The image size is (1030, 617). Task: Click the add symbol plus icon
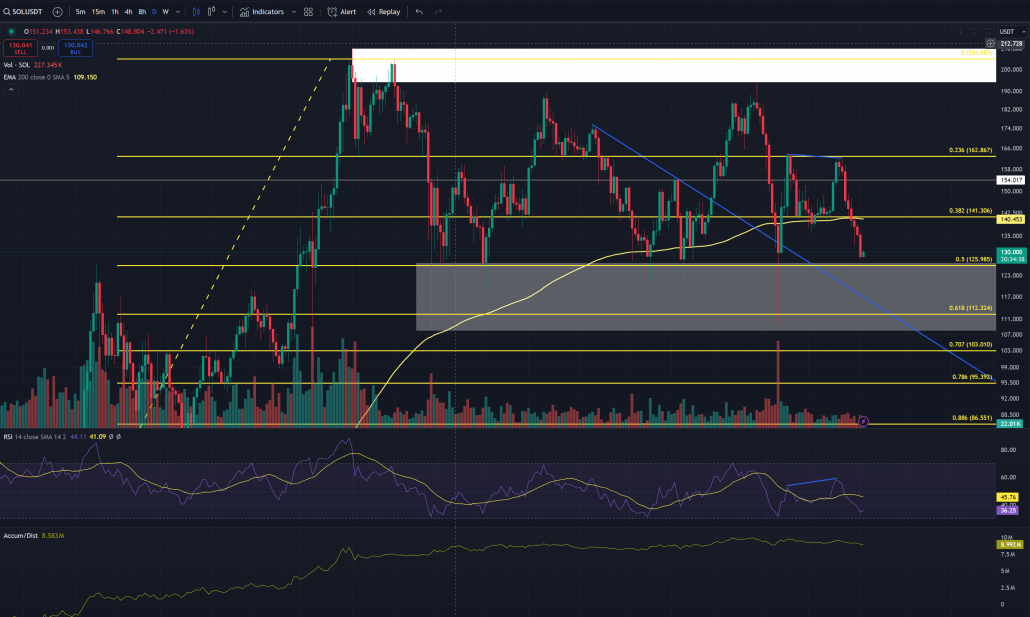tap(57, 12)
